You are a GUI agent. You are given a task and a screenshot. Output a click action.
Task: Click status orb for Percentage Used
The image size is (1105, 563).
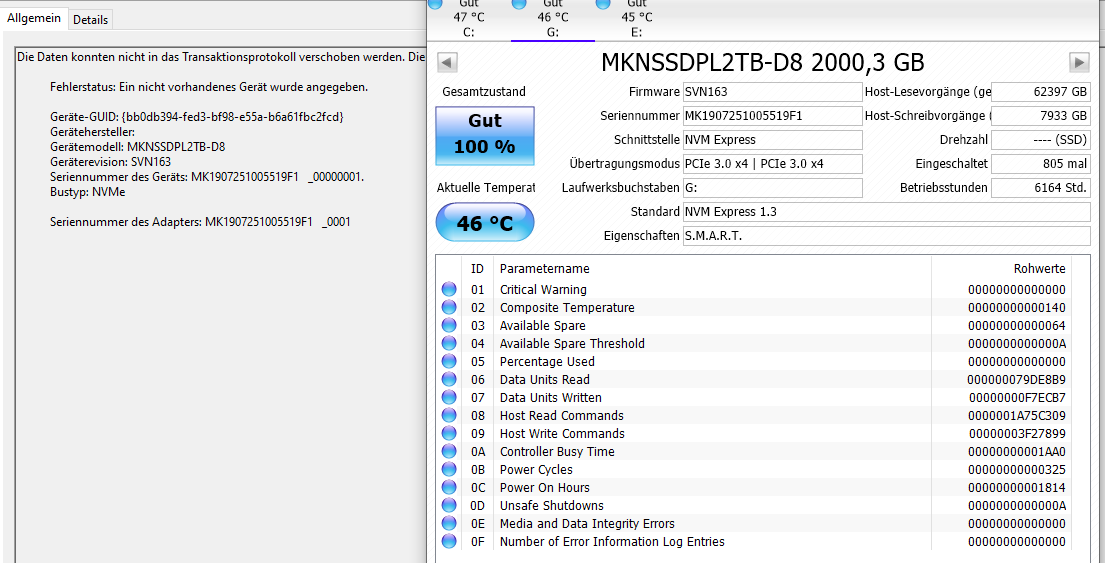click(x=449, y=361)
